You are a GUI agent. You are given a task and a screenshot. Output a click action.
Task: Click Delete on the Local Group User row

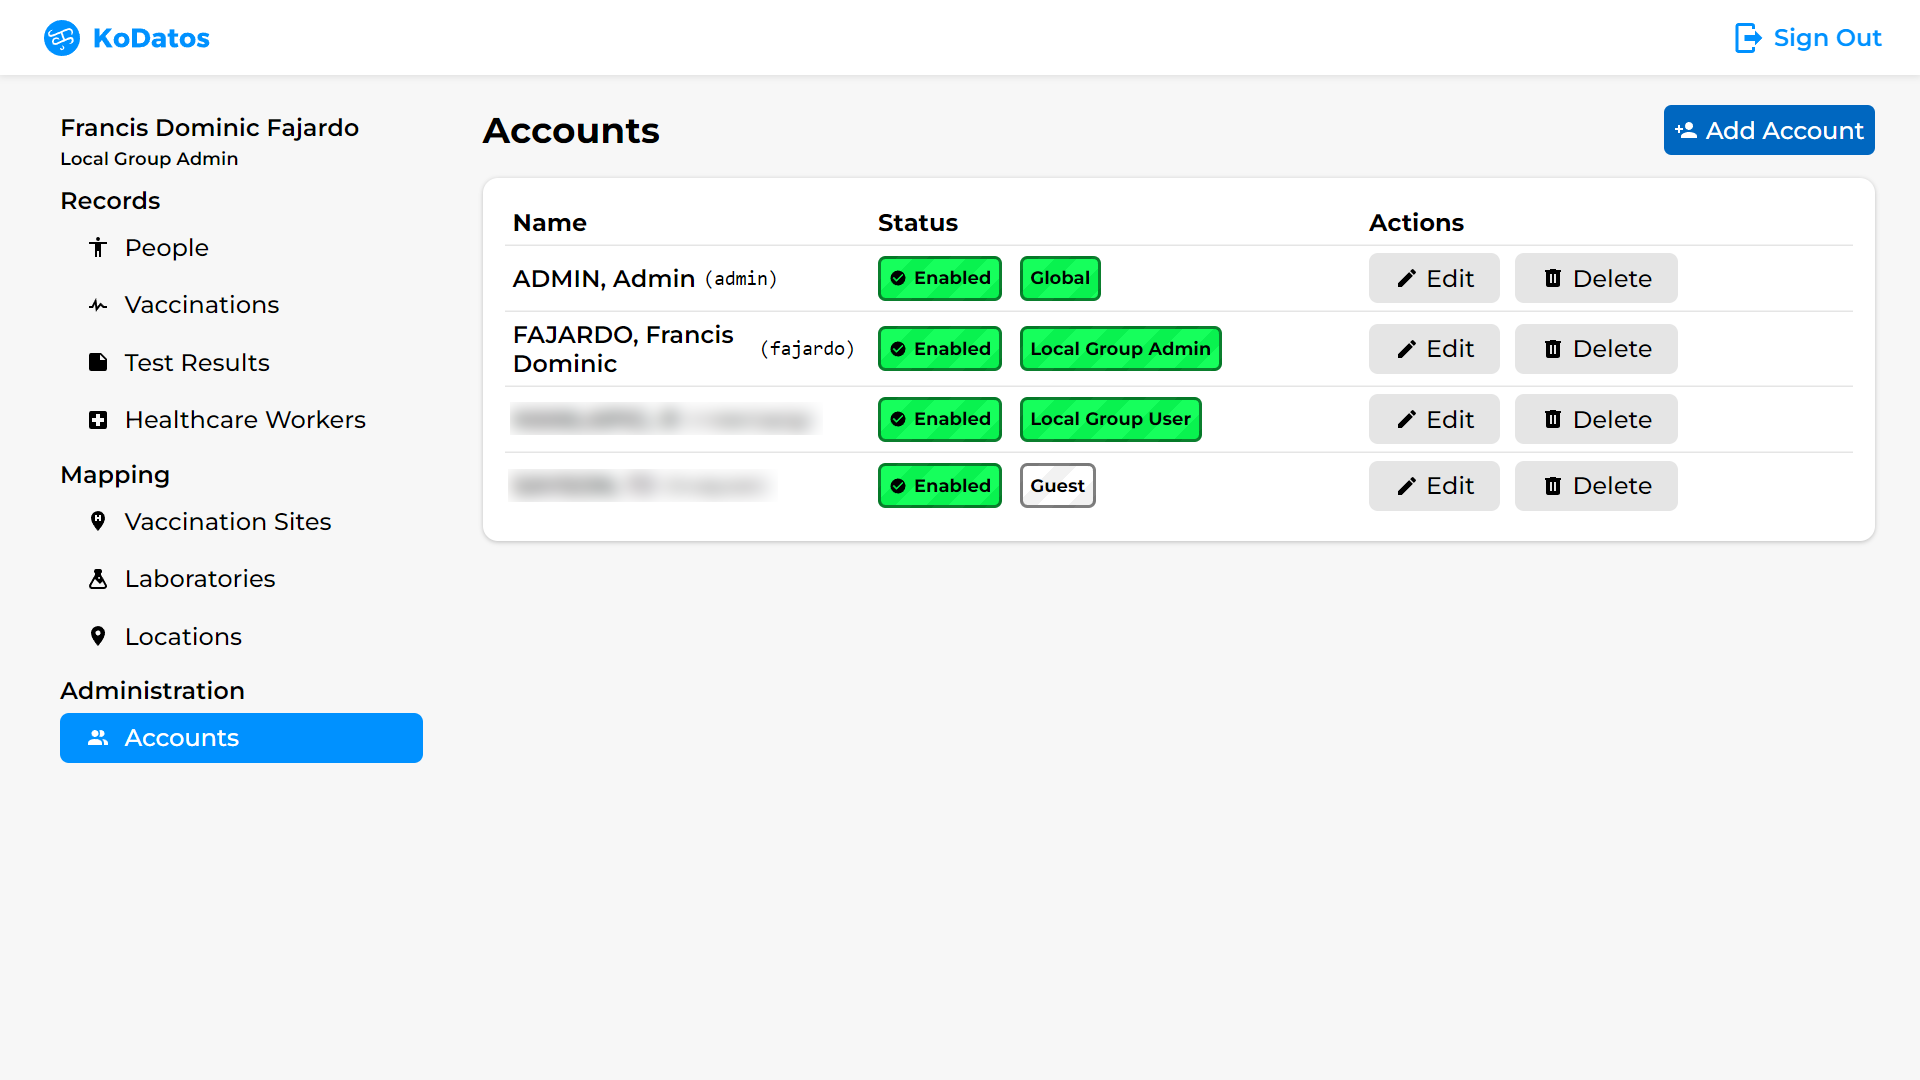point(1595,419)
